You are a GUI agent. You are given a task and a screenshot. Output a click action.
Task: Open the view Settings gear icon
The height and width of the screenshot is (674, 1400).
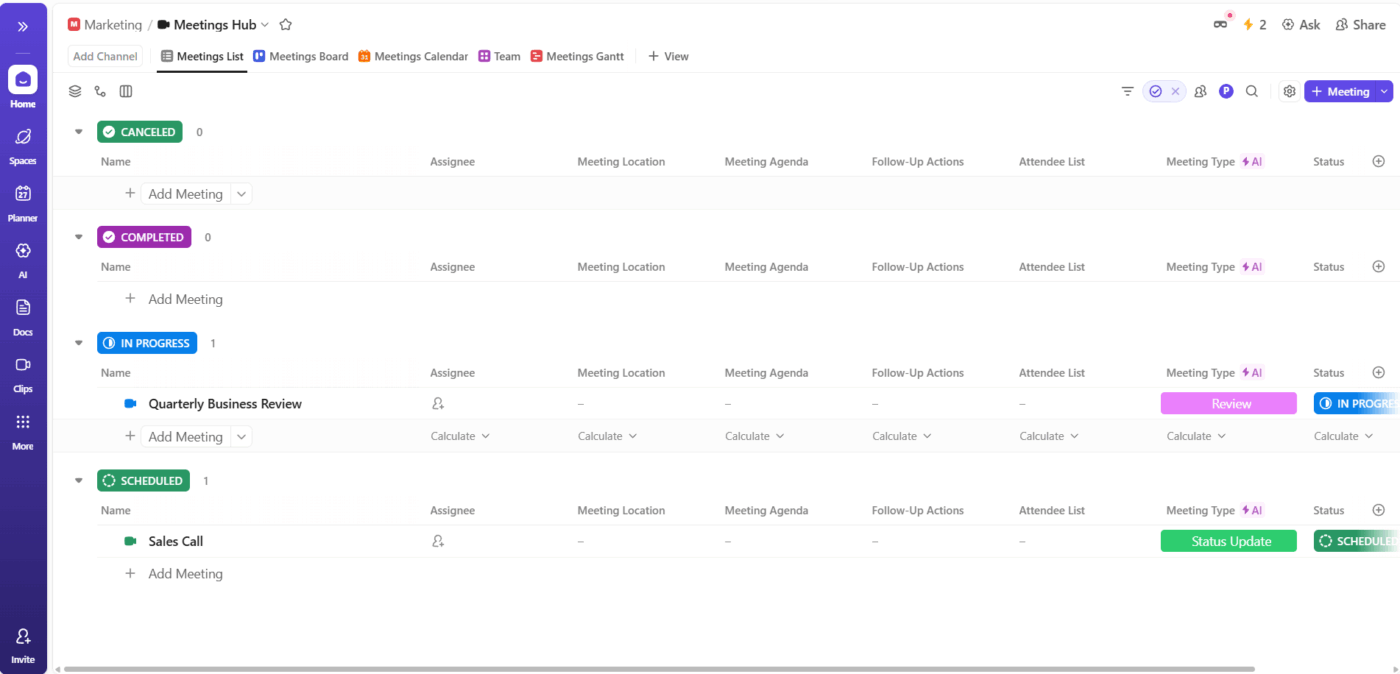tap(1289, 90)
